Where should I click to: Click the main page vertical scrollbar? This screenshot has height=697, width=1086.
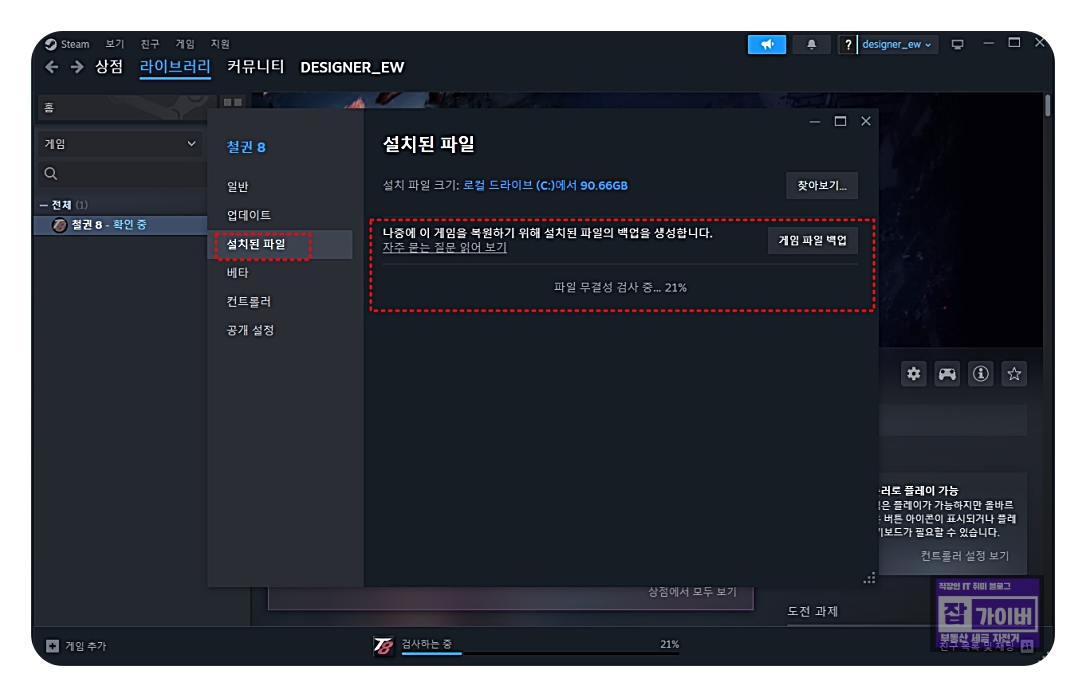(x=1048, y=105)
